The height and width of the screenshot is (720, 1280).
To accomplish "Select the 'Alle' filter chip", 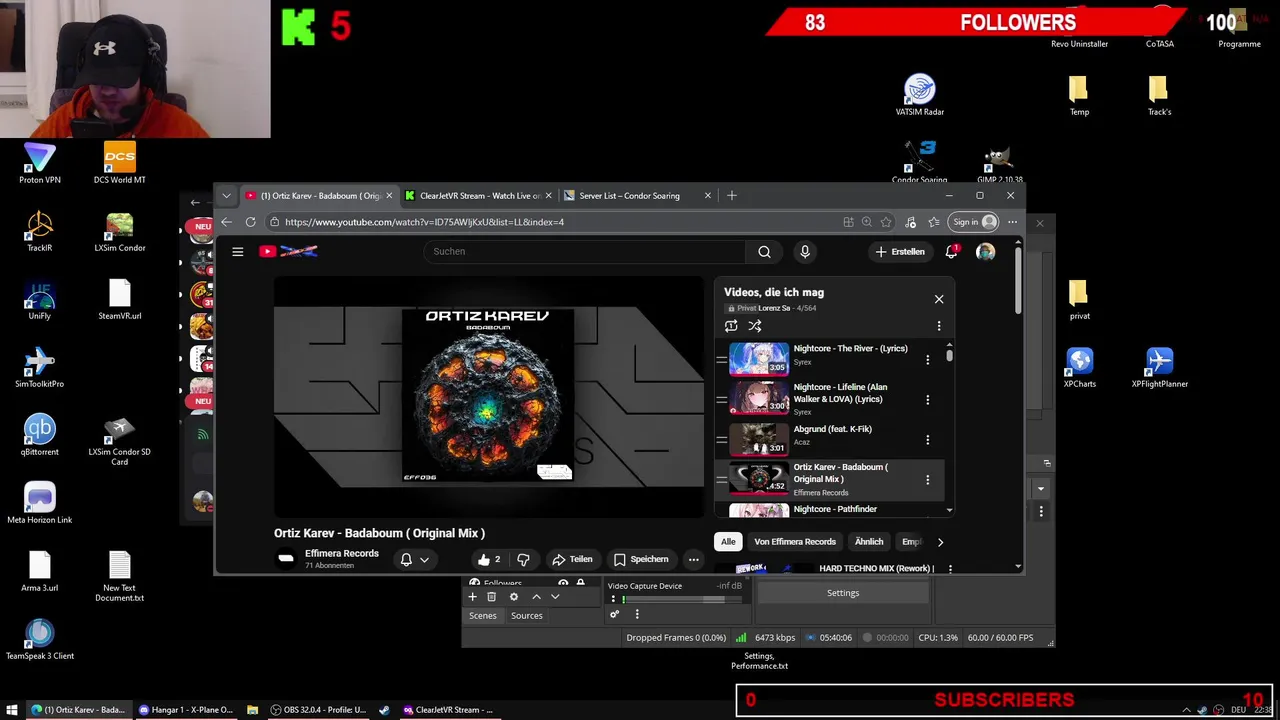I will [728, 542].
